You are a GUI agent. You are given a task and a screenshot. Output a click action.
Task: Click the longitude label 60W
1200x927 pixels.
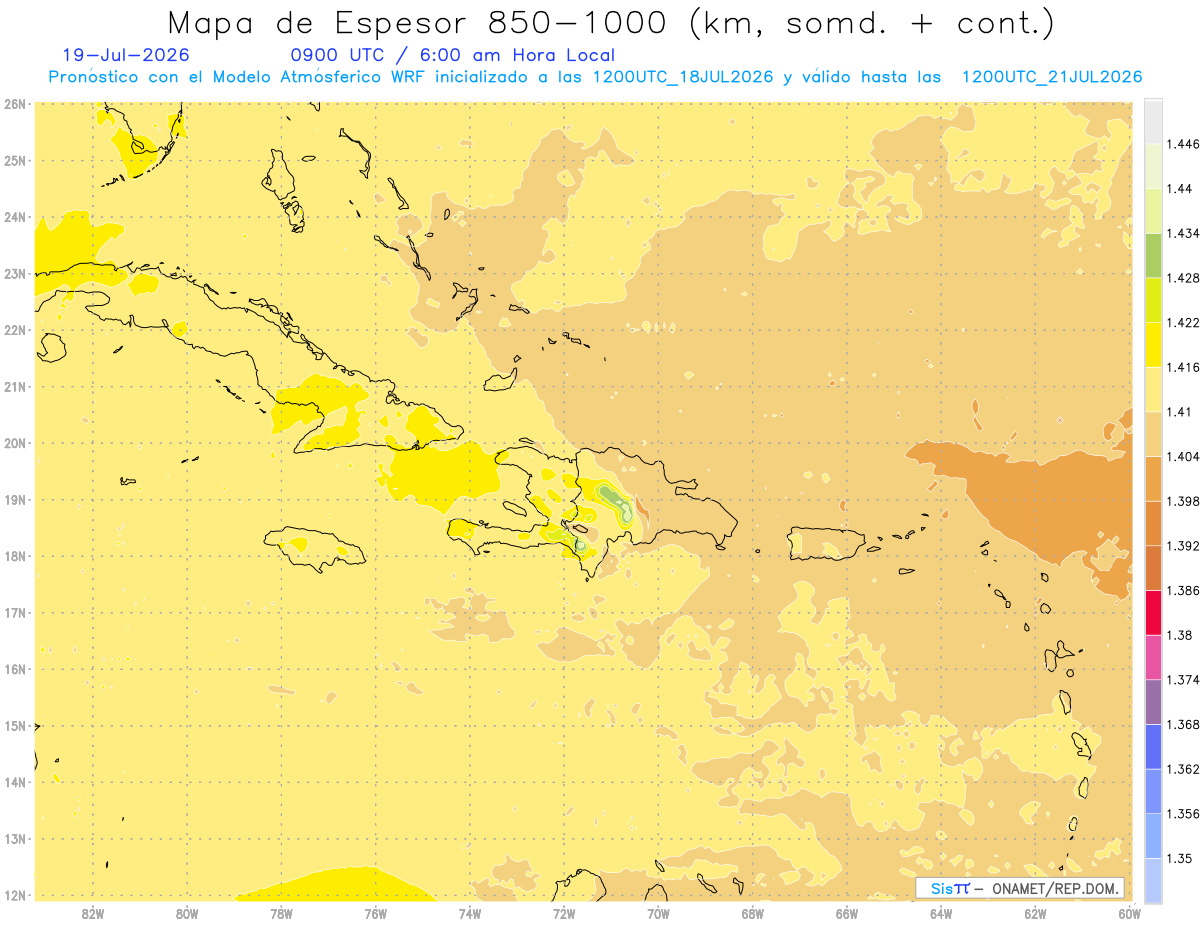click(1130, 912)
